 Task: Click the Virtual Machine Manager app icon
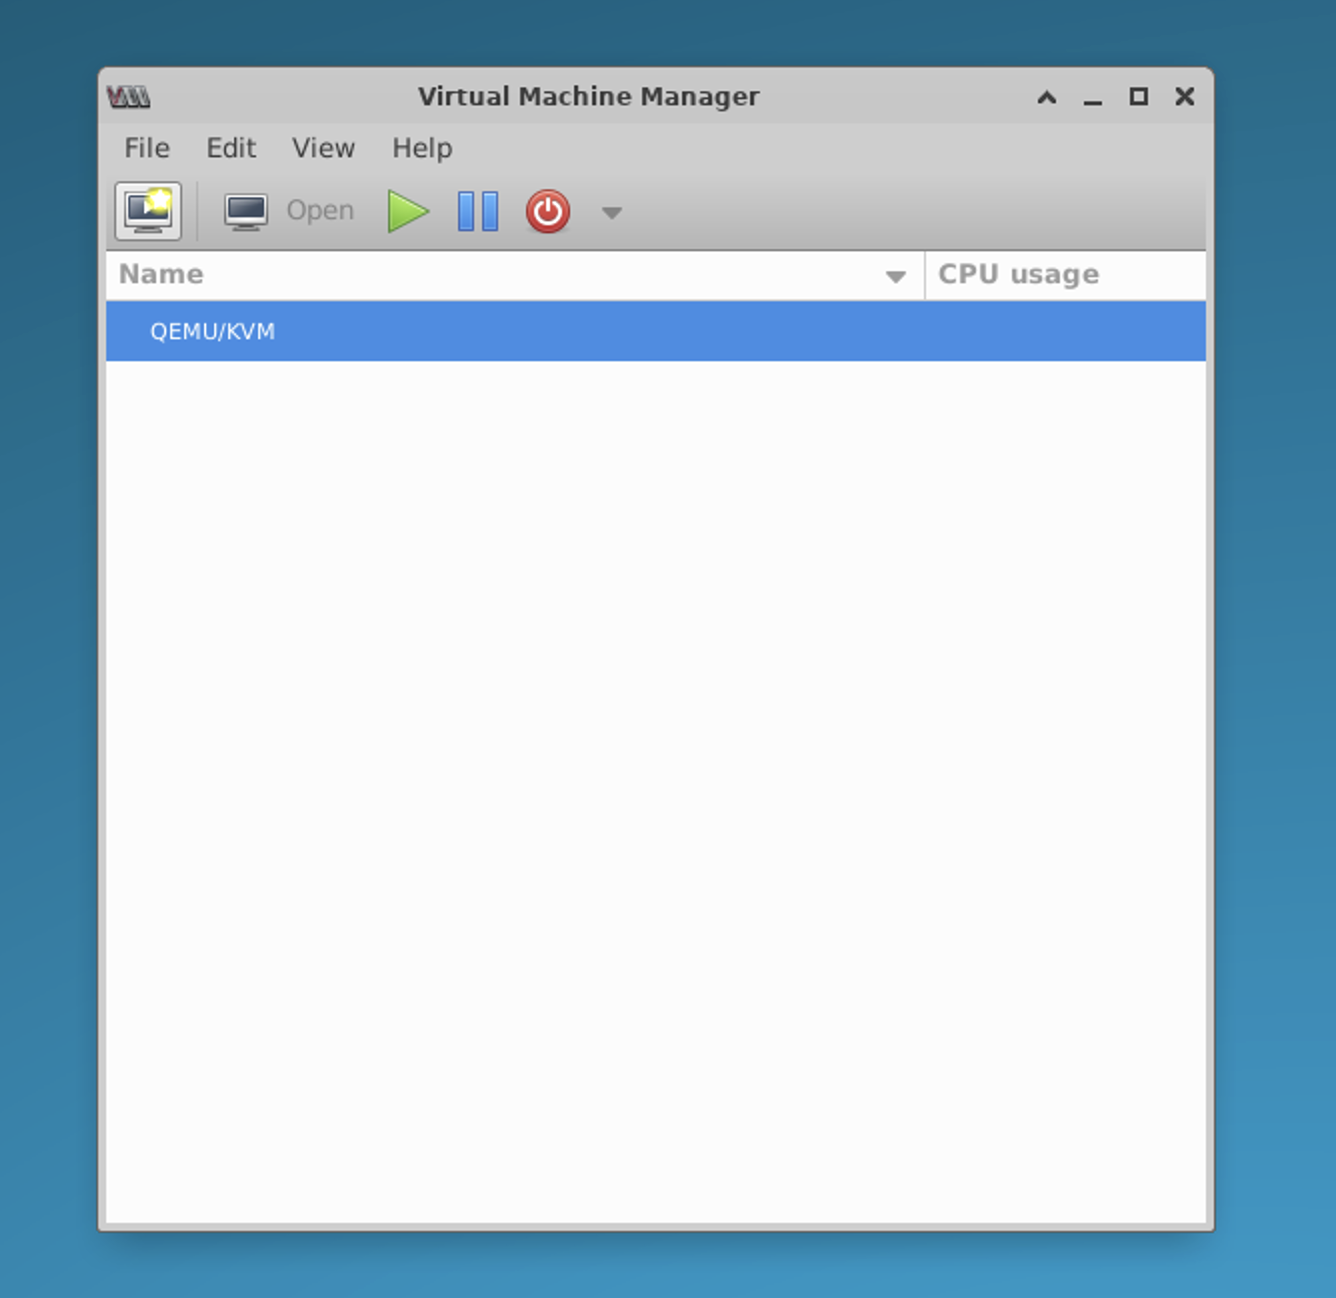click(129, 97)
